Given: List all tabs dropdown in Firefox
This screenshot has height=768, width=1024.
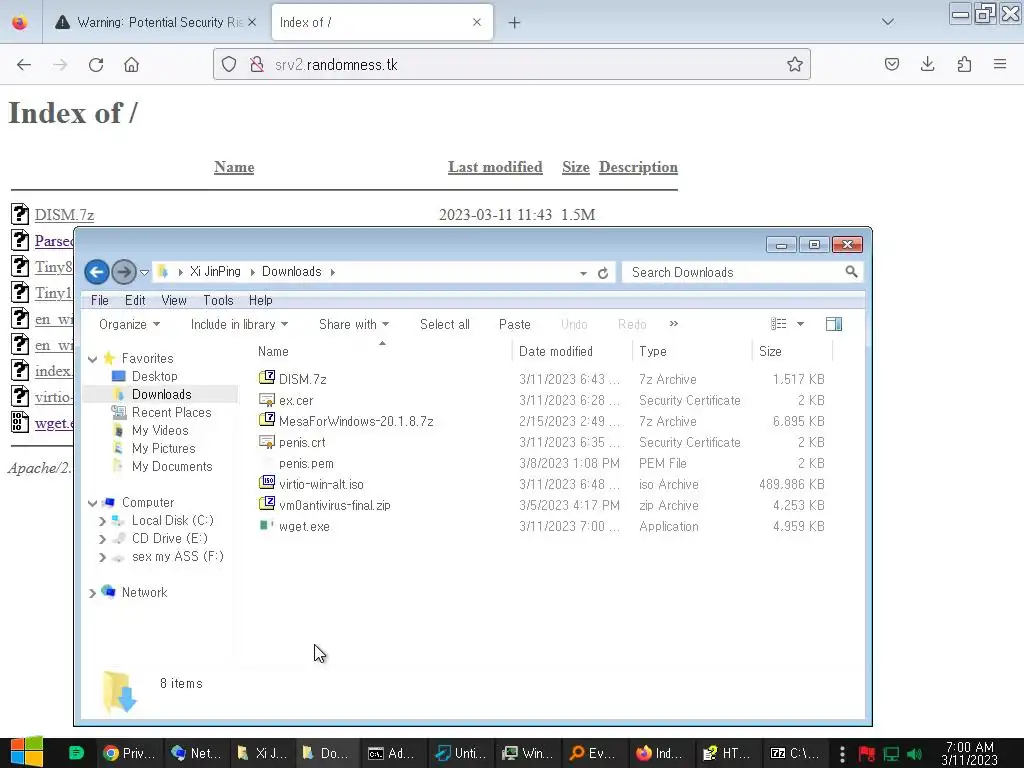Looking at the screenshot, I should [x=888, y=22].
